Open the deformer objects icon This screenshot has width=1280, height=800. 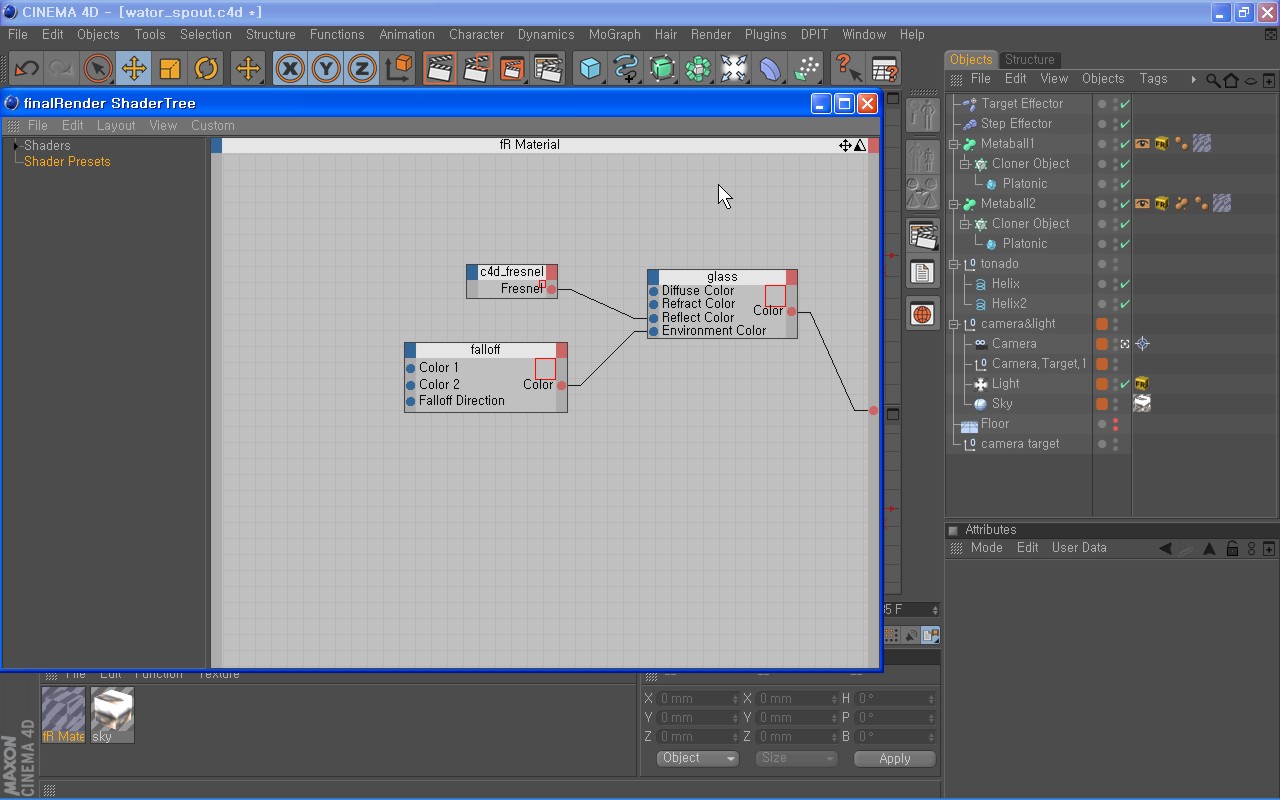[x=770, y=69]
